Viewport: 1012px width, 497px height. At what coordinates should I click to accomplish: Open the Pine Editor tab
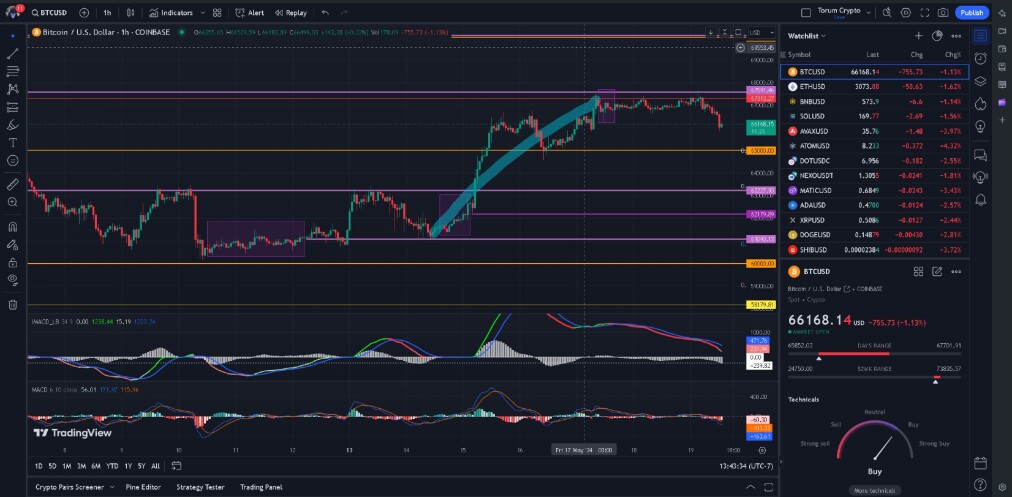(x=143, y=487)
